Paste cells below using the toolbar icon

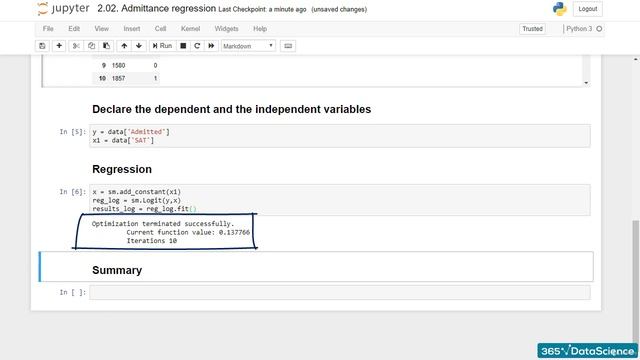pyautogui.click(x=106, y=46)
